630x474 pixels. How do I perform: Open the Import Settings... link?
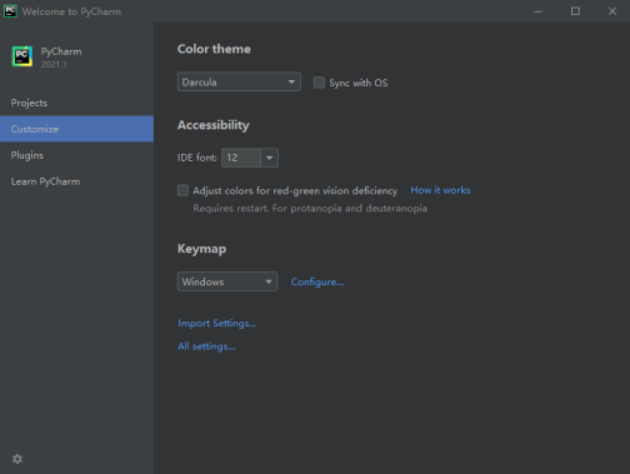217,323
